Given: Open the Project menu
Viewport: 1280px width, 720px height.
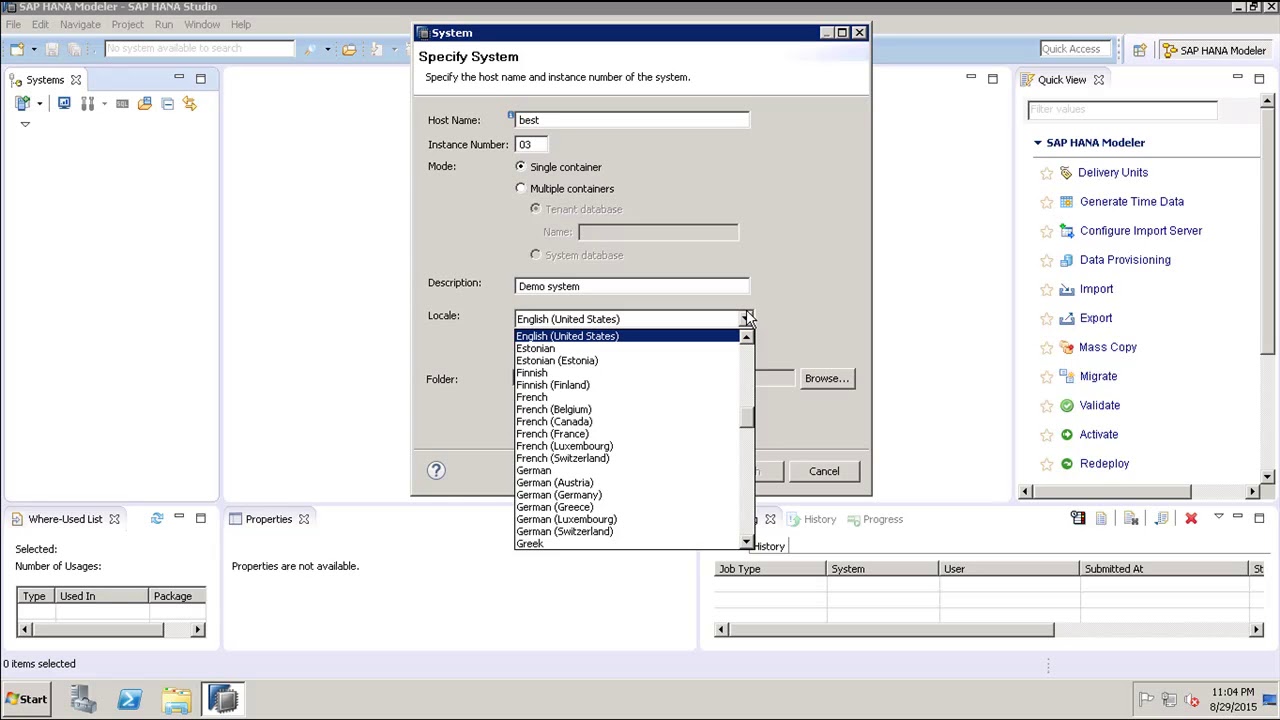Looking at the screenshot, I should [x=127, y=24].
